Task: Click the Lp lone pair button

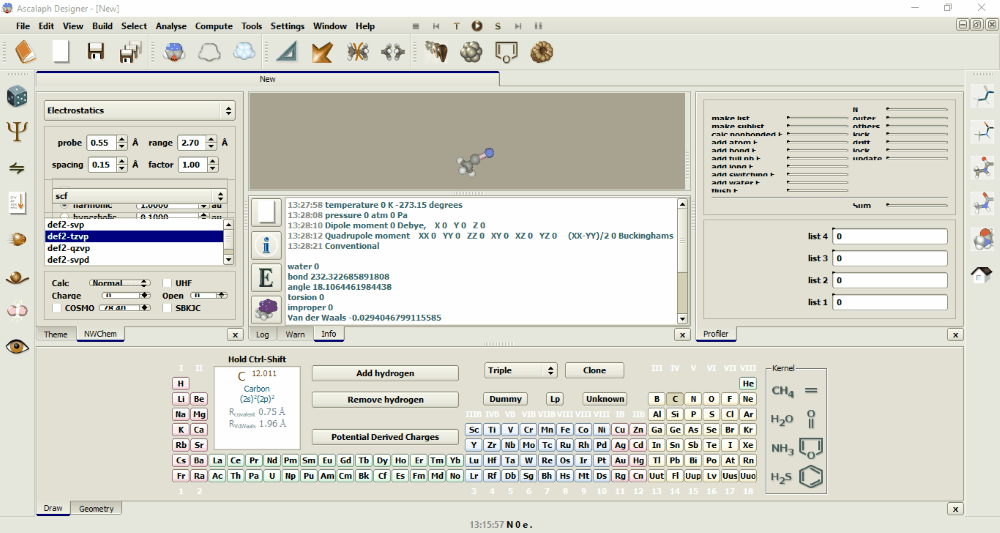Action: tap(555, 399)
